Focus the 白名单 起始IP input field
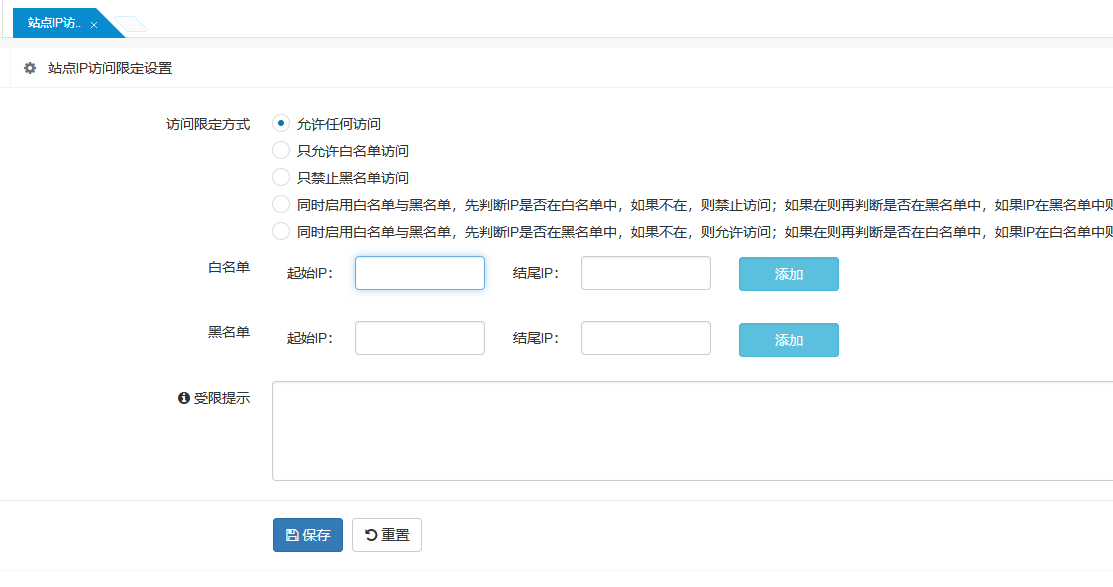This screenshot has height=587, width=1113. pyautogui.click(x=419, y=273)
